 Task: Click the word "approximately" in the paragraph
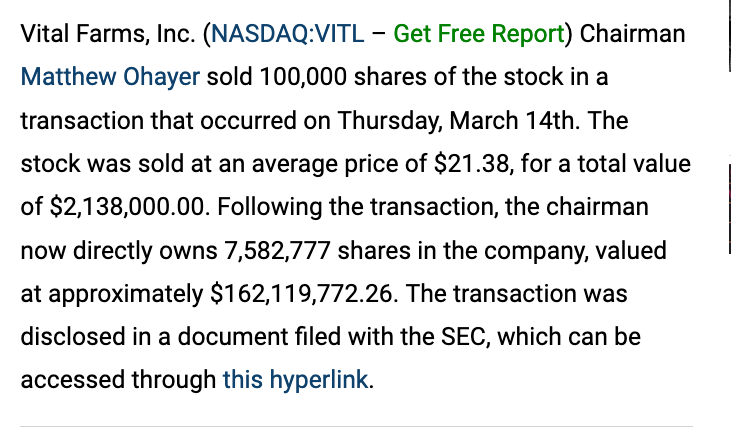pyautogui.click(x=126, y=294)
